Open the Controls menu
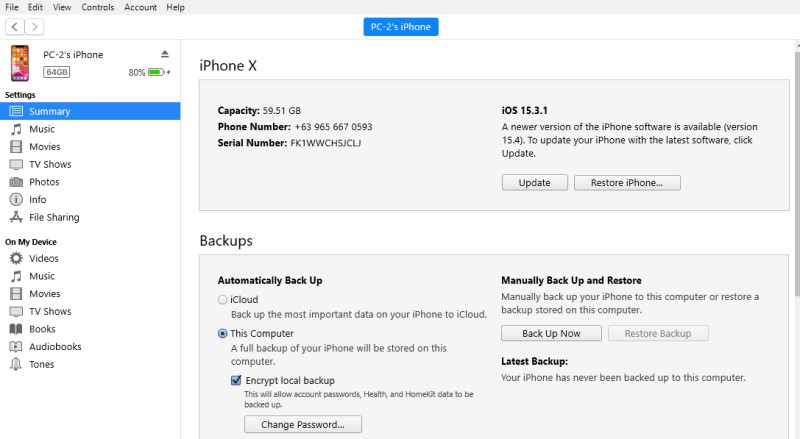The height and width of the screenshot is (439, 800). click(x=97, y=7)
